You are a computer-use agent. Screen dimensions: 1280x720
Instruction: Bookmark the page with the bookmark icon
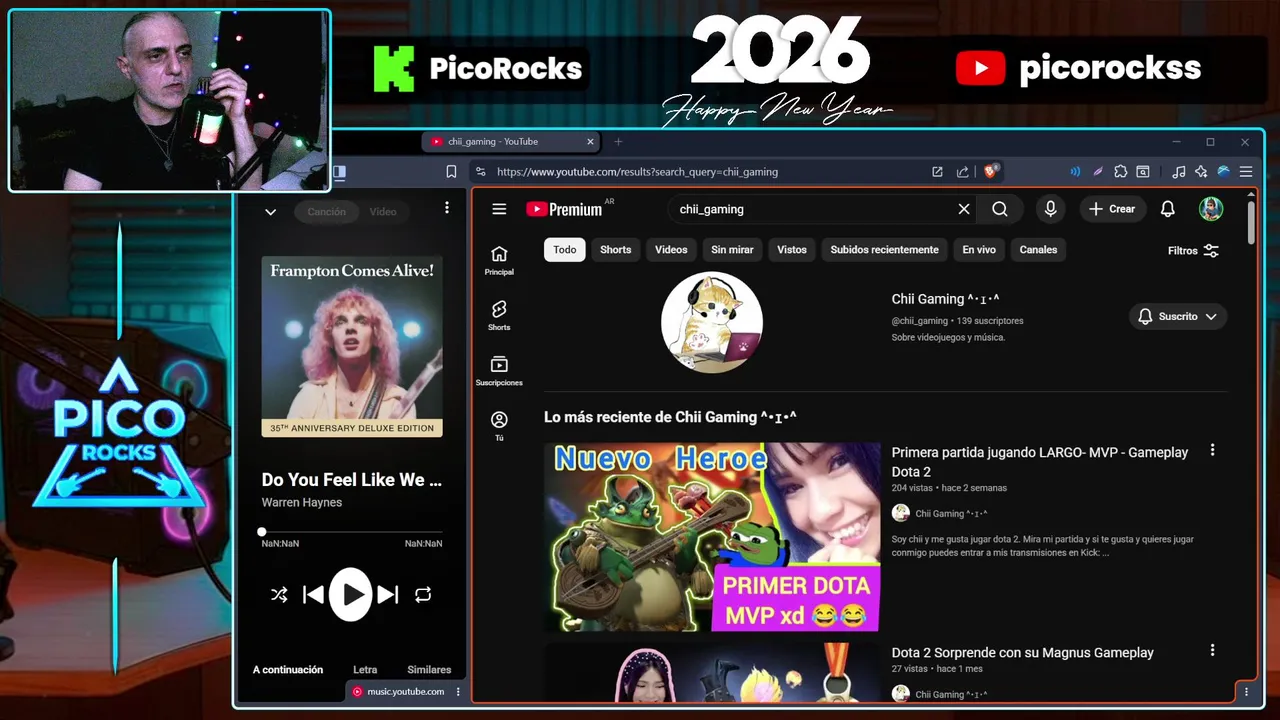tap(451, 171)
